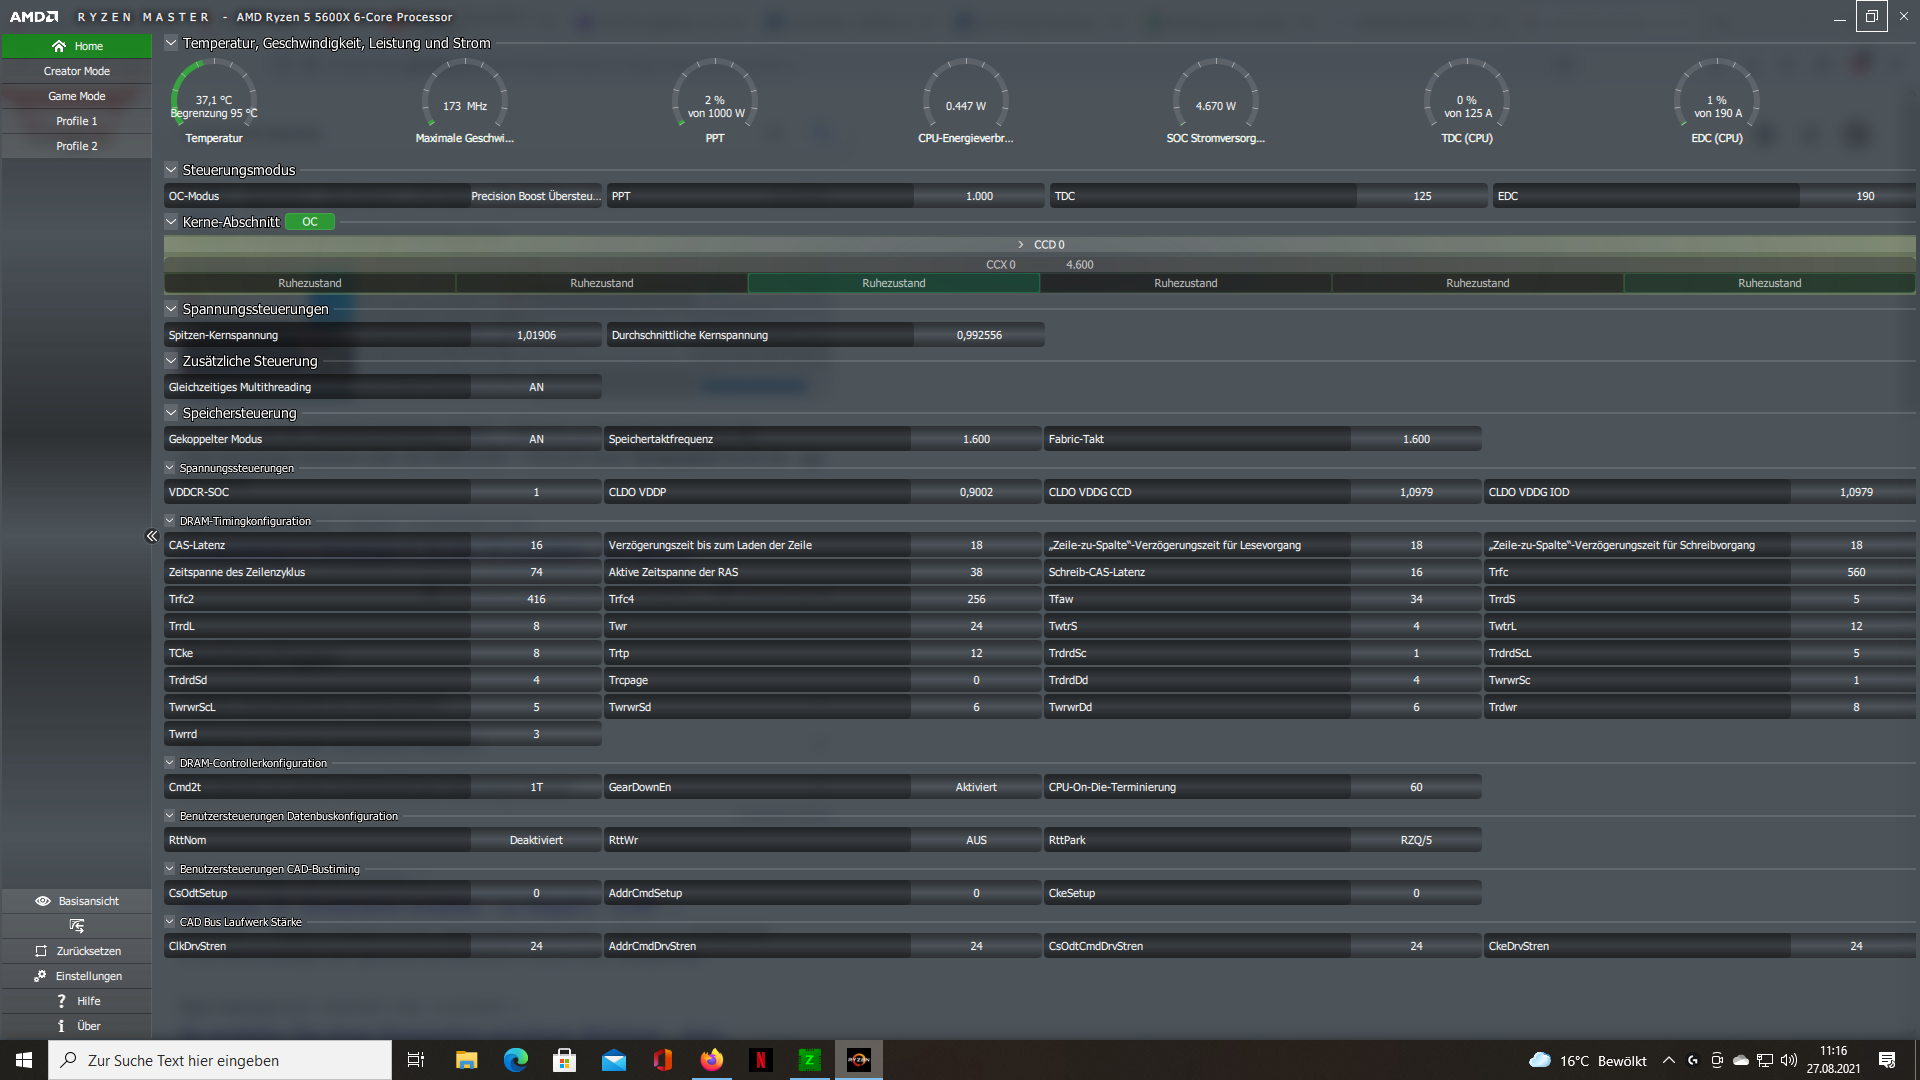Click the Temperatur gauge dial
This screenshot has height=1080, width=1920.
click(x=214, y=100)
